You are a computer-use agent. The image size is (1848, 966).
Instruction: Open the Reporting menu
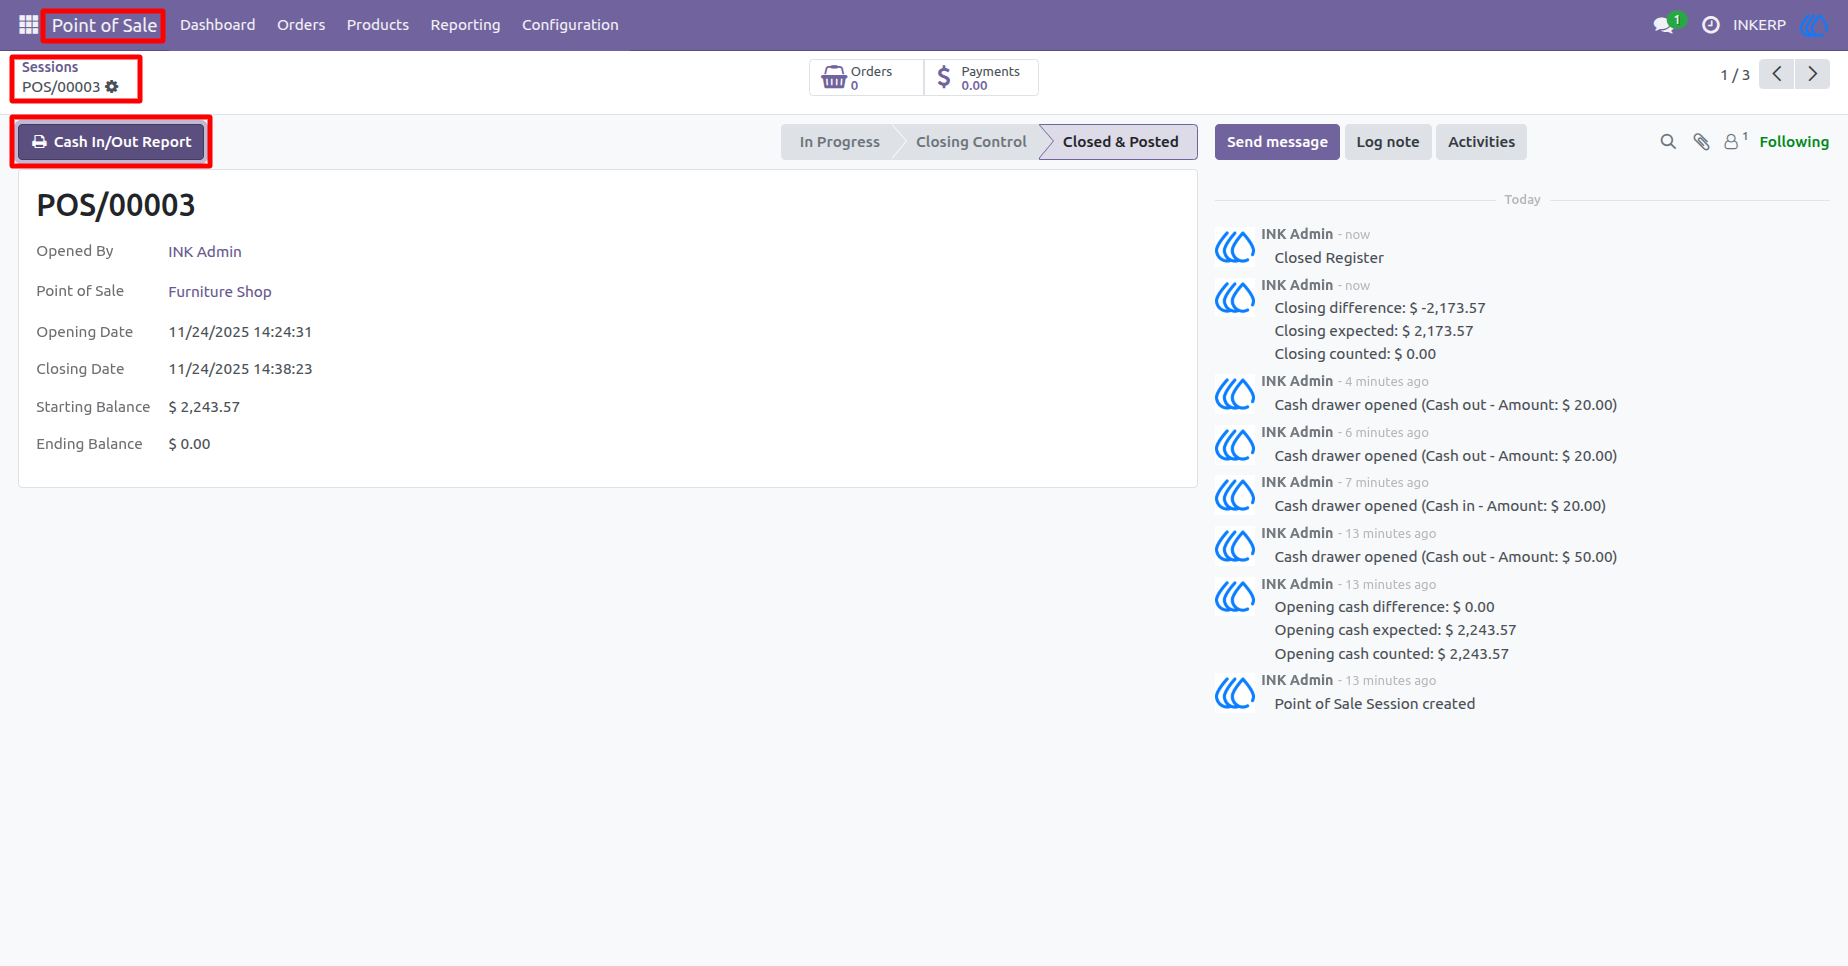pos(465,25)
